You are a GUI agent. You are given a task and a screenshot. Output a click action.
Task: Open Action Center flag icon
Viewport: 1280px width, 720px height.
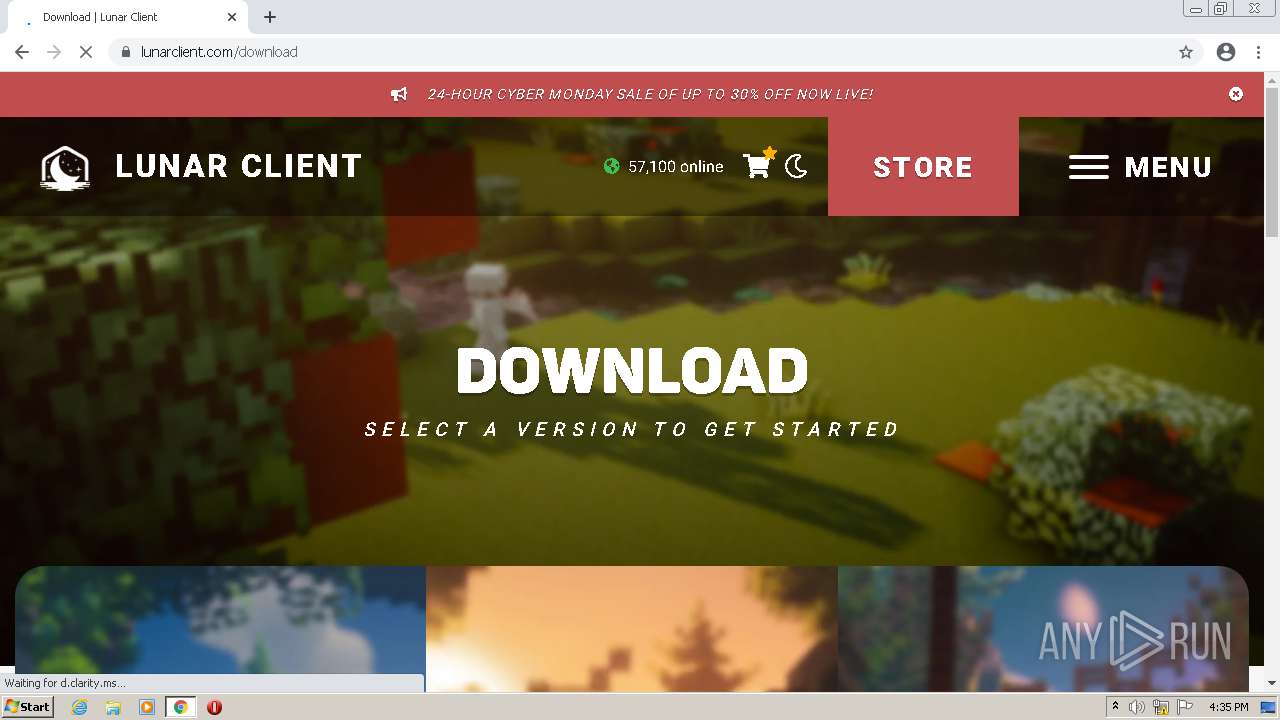[1185, 707]
